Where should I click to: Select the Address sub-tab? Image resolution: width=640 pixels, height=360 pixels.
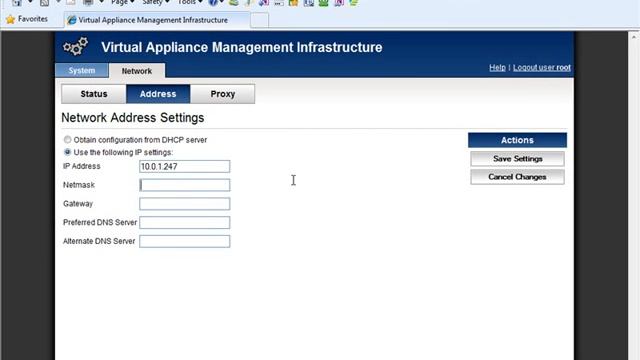click(x=158, y=94)
